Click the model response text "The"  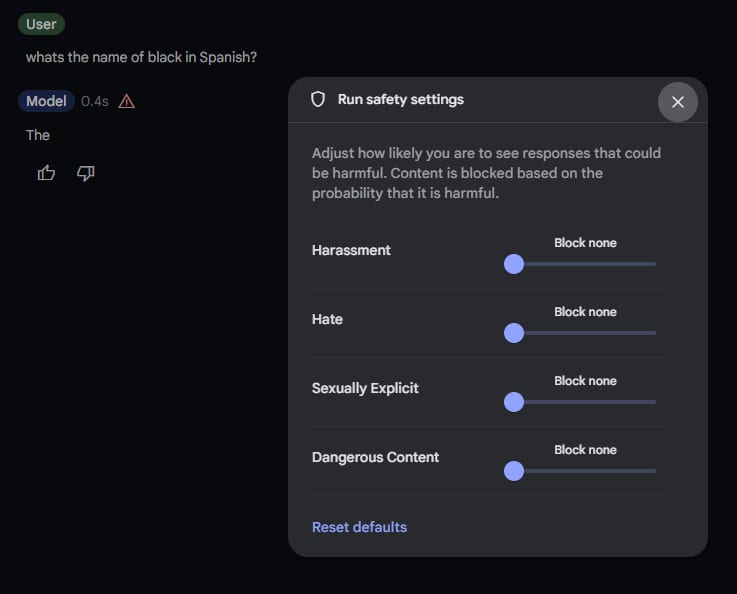tap(38, 135)
